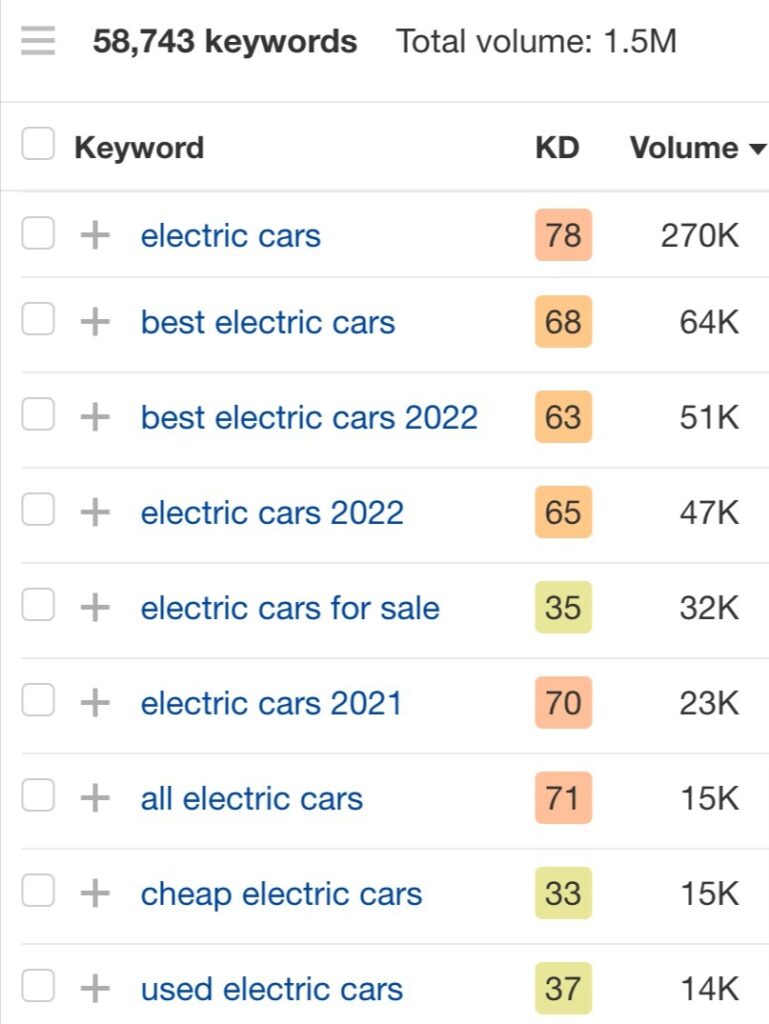The image size is (769, 1024).
Task: Click the KD 78 difficulty badge
Action: (563, 235)
